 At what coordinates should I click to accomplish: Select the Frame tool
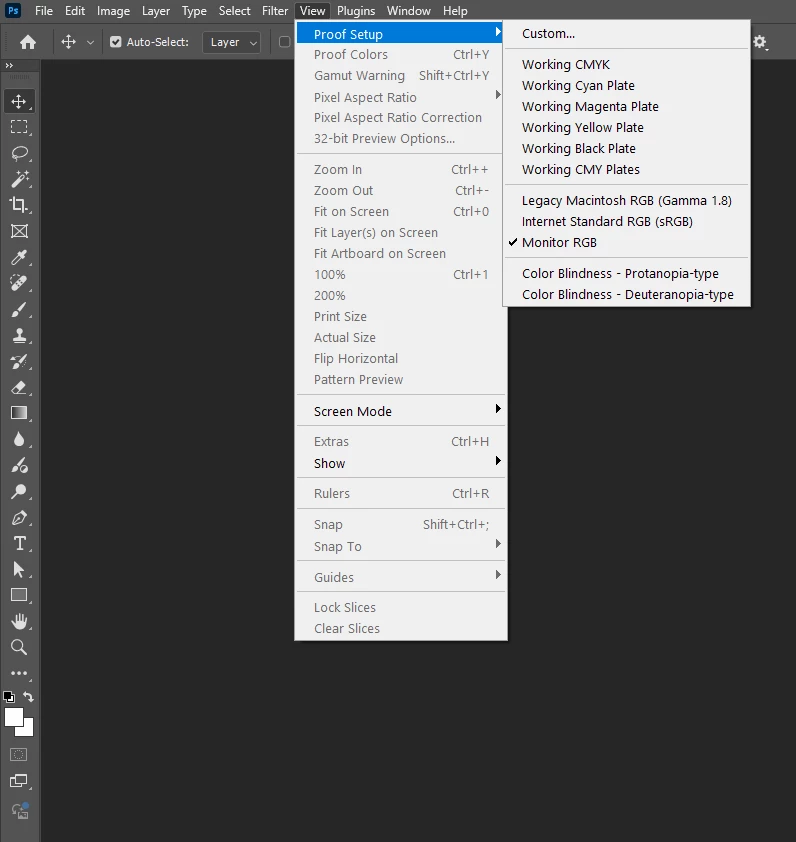pos(19,231)
